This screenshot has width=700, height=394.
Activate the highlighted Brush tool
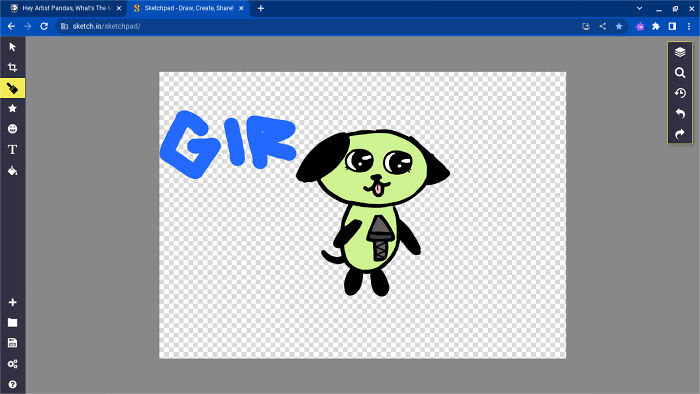pos(12,88)
